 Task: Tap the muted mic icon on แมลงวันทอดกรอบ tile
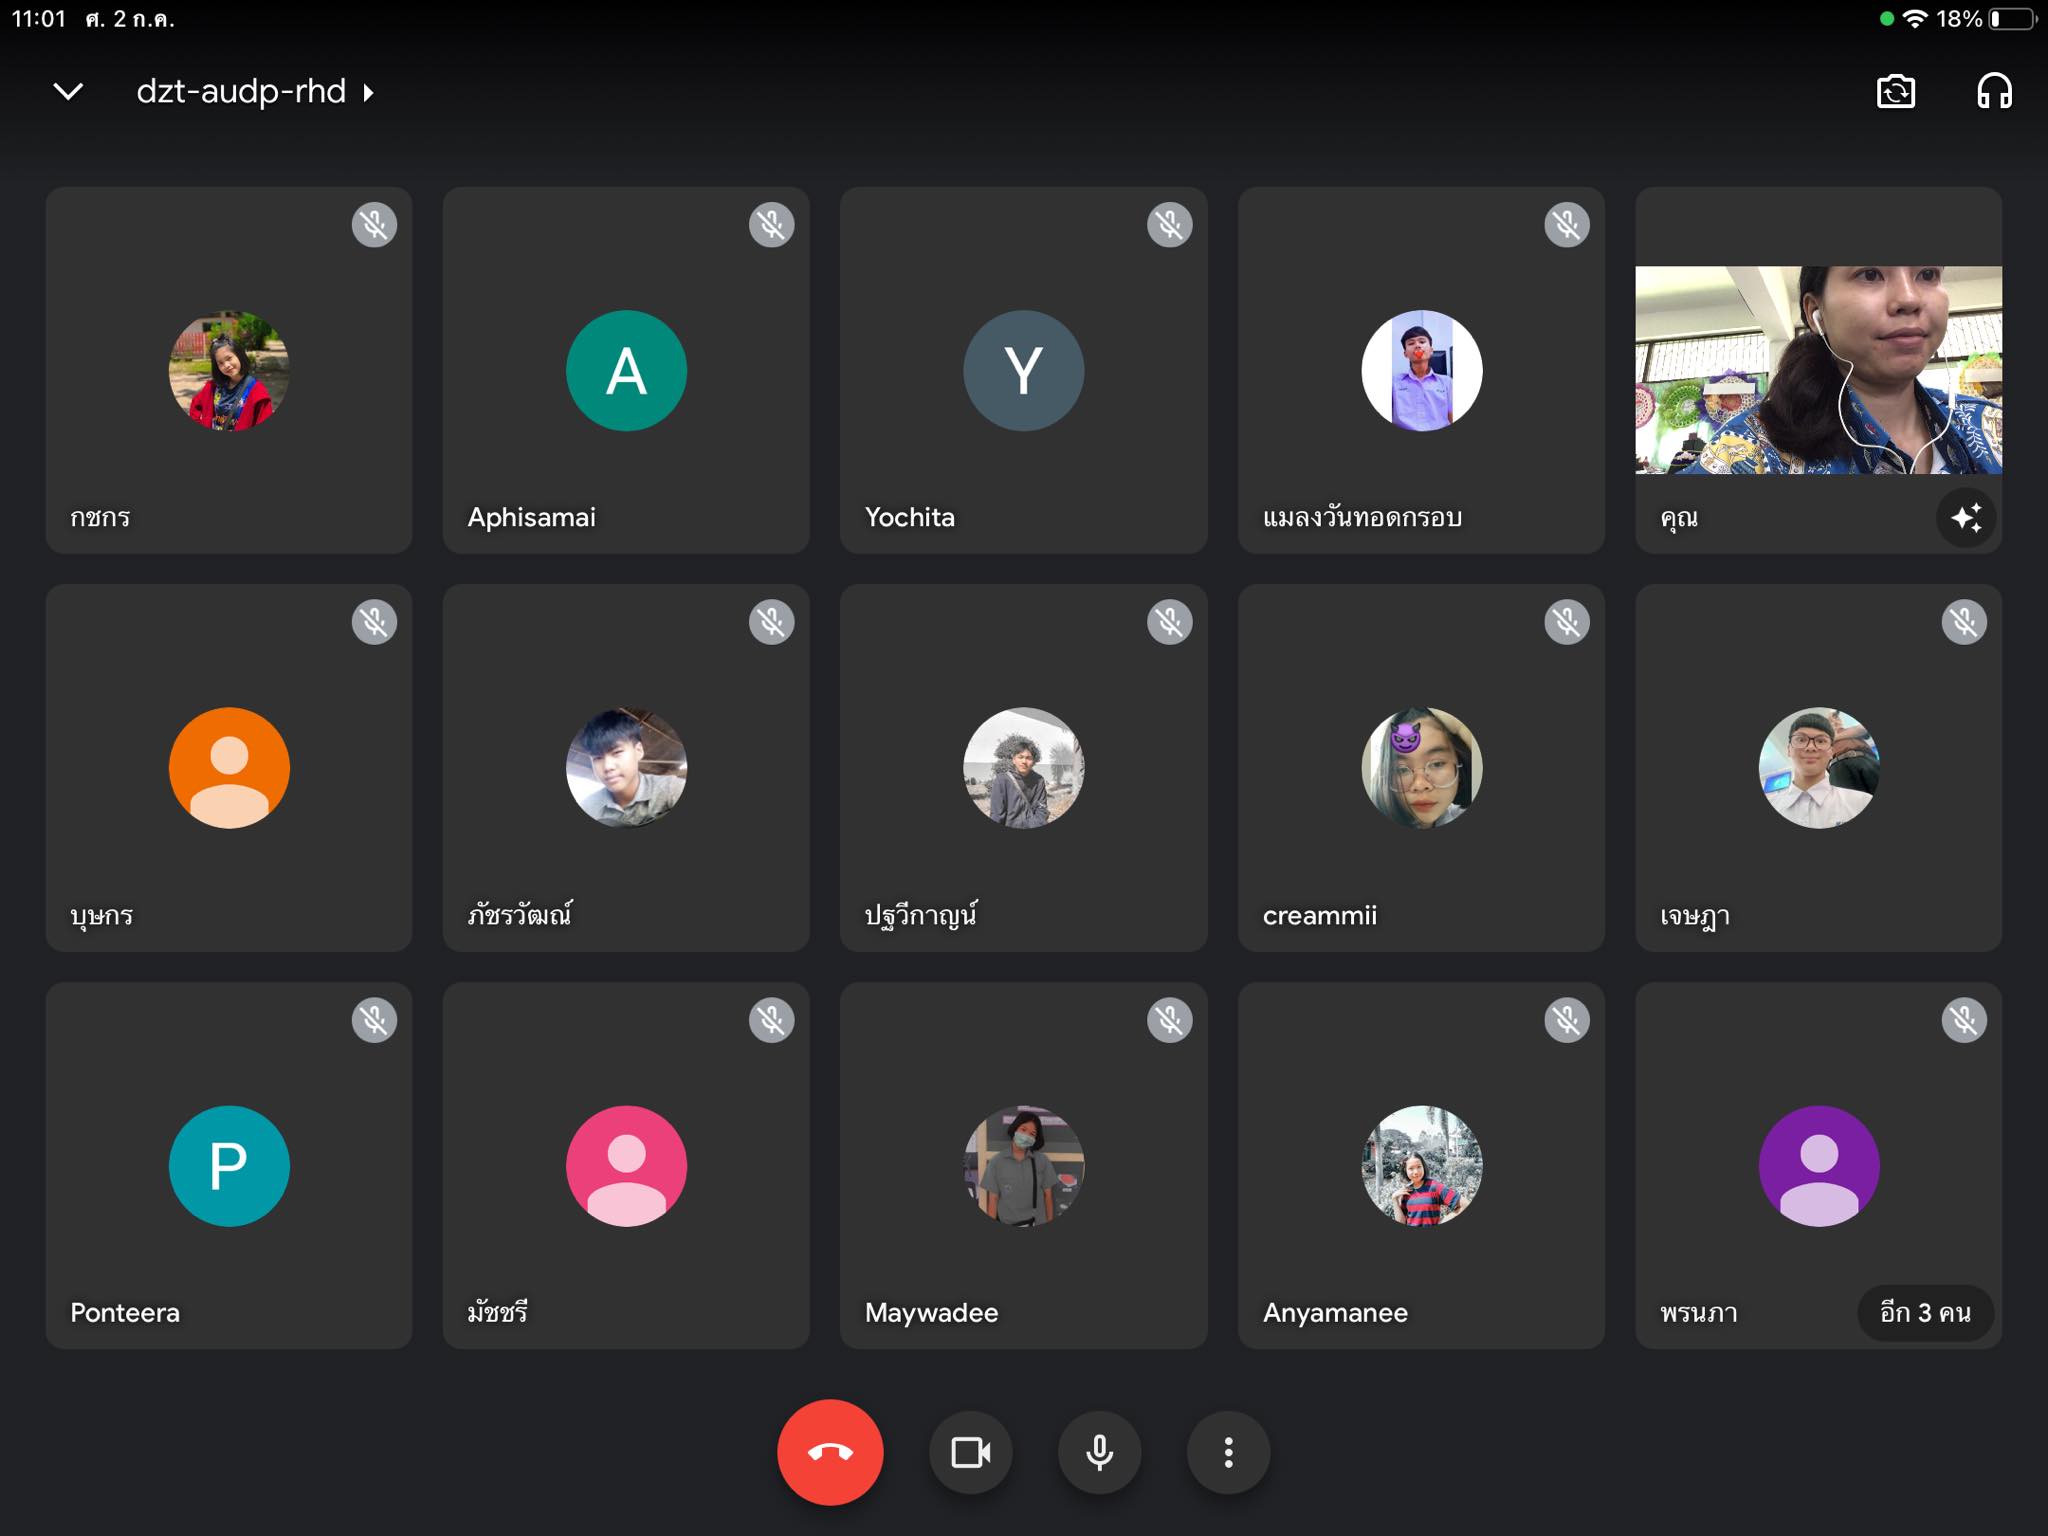click(1566, 225)
